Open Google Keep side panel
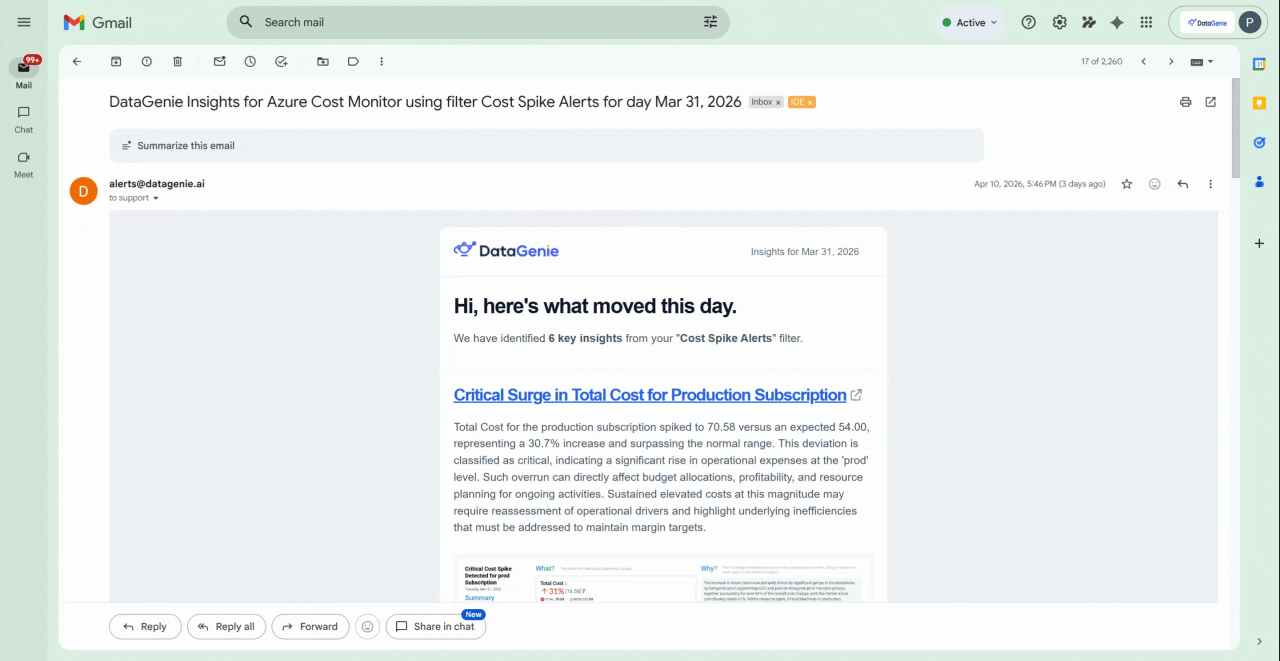1280x661 pixels. pyautogui.click(x=1259, y=103)
